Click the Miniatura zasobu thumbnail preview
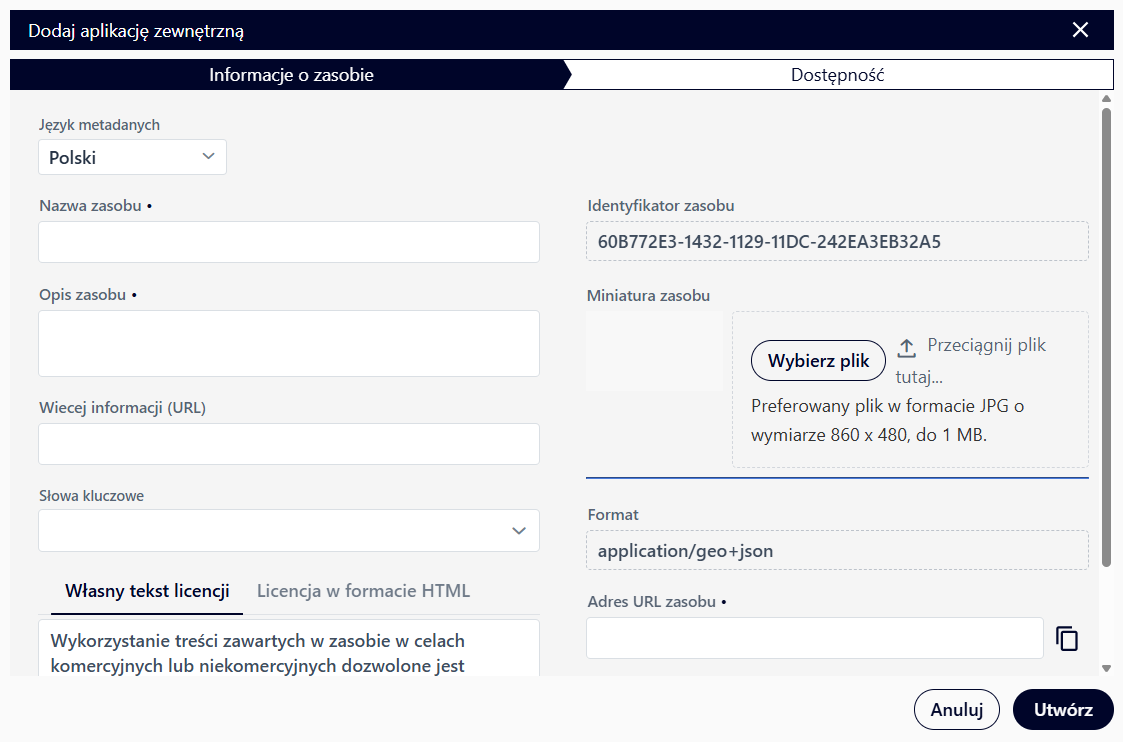 (x=654, y=351)
